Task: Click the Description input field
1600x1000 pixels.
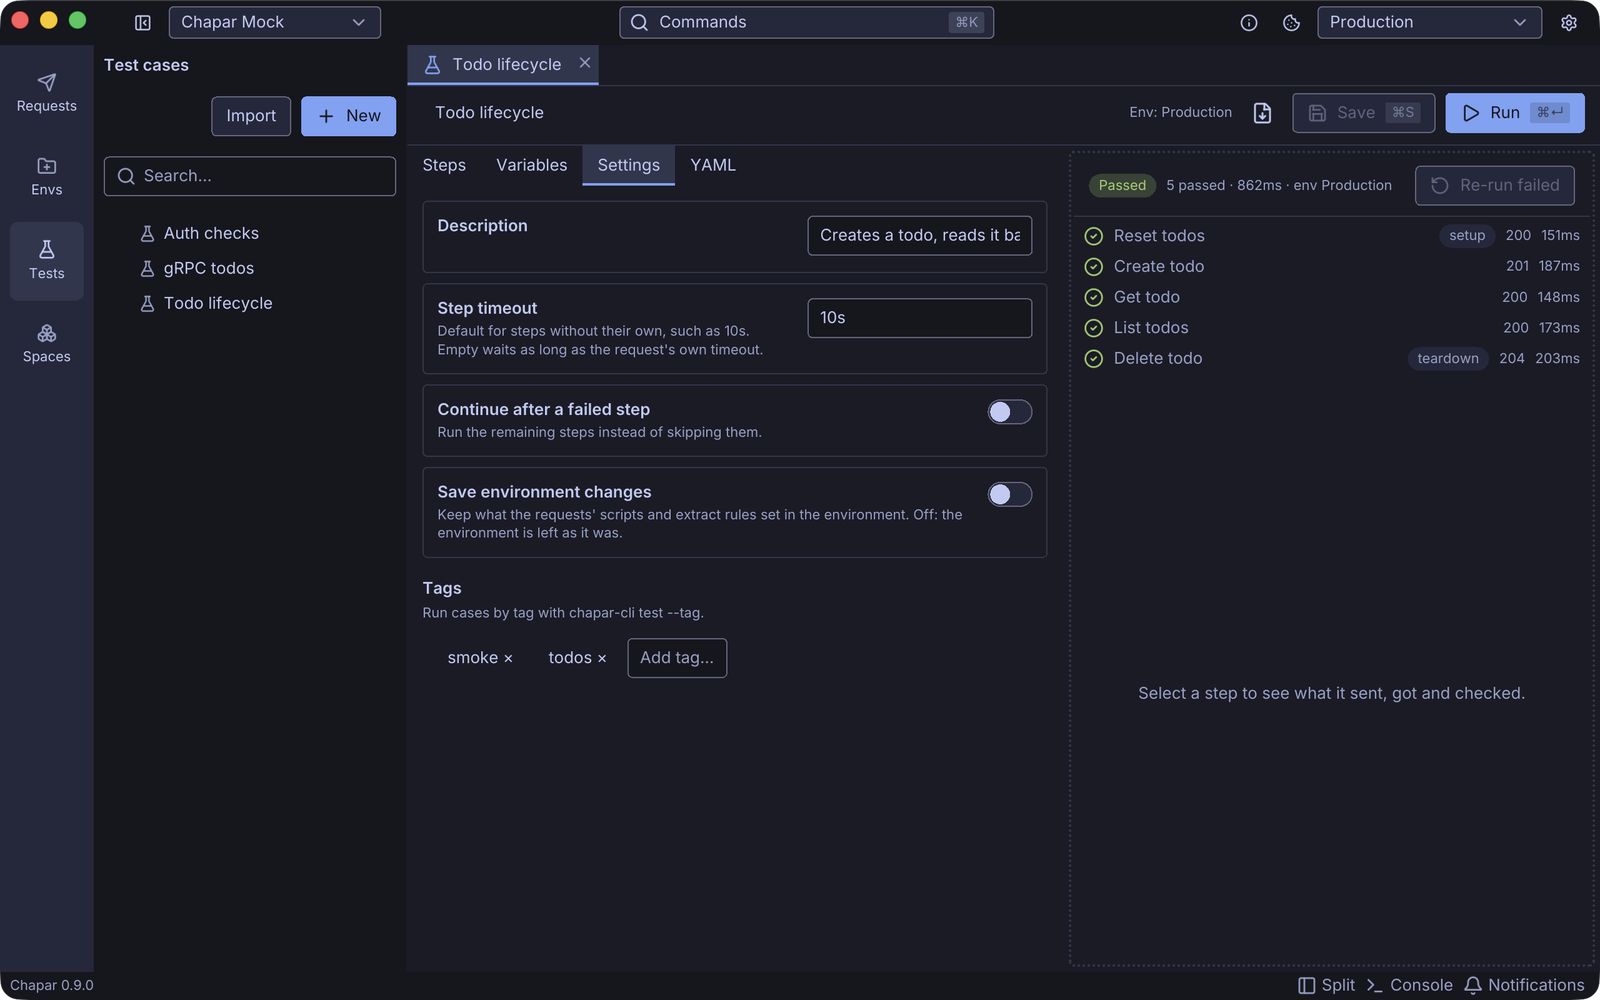Action: click(x=920, y=235)
